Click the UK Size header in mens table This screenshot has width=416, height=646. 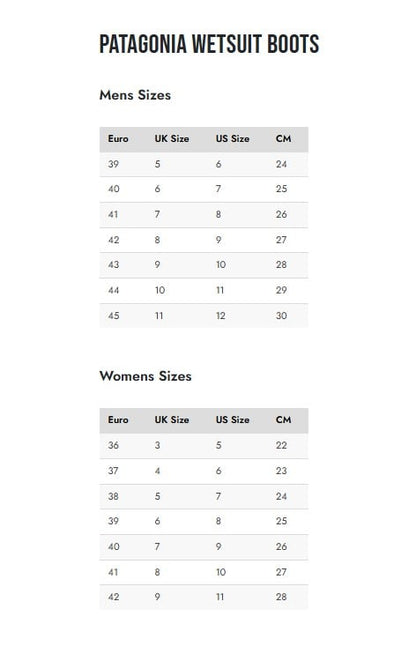tap(172, 139)
